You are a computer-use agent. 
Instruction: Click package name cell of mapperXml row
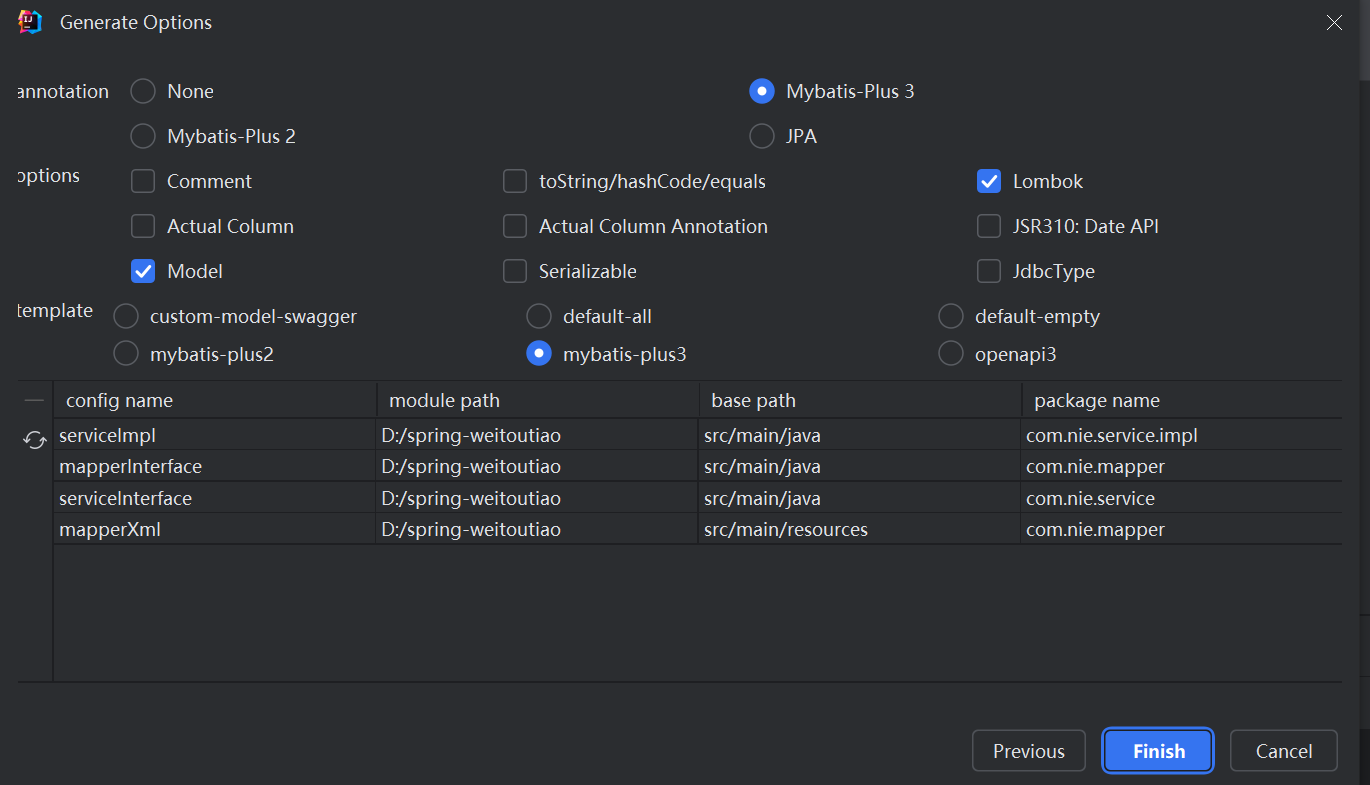click(x=1181, y=529)
